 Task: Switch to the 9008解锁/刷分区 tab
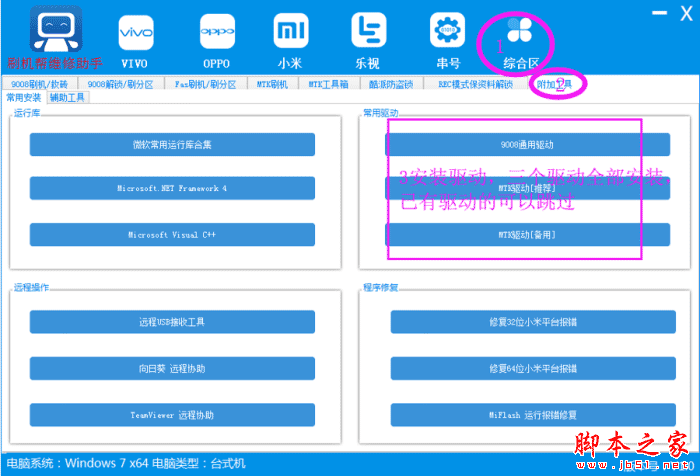pos(121,84)
